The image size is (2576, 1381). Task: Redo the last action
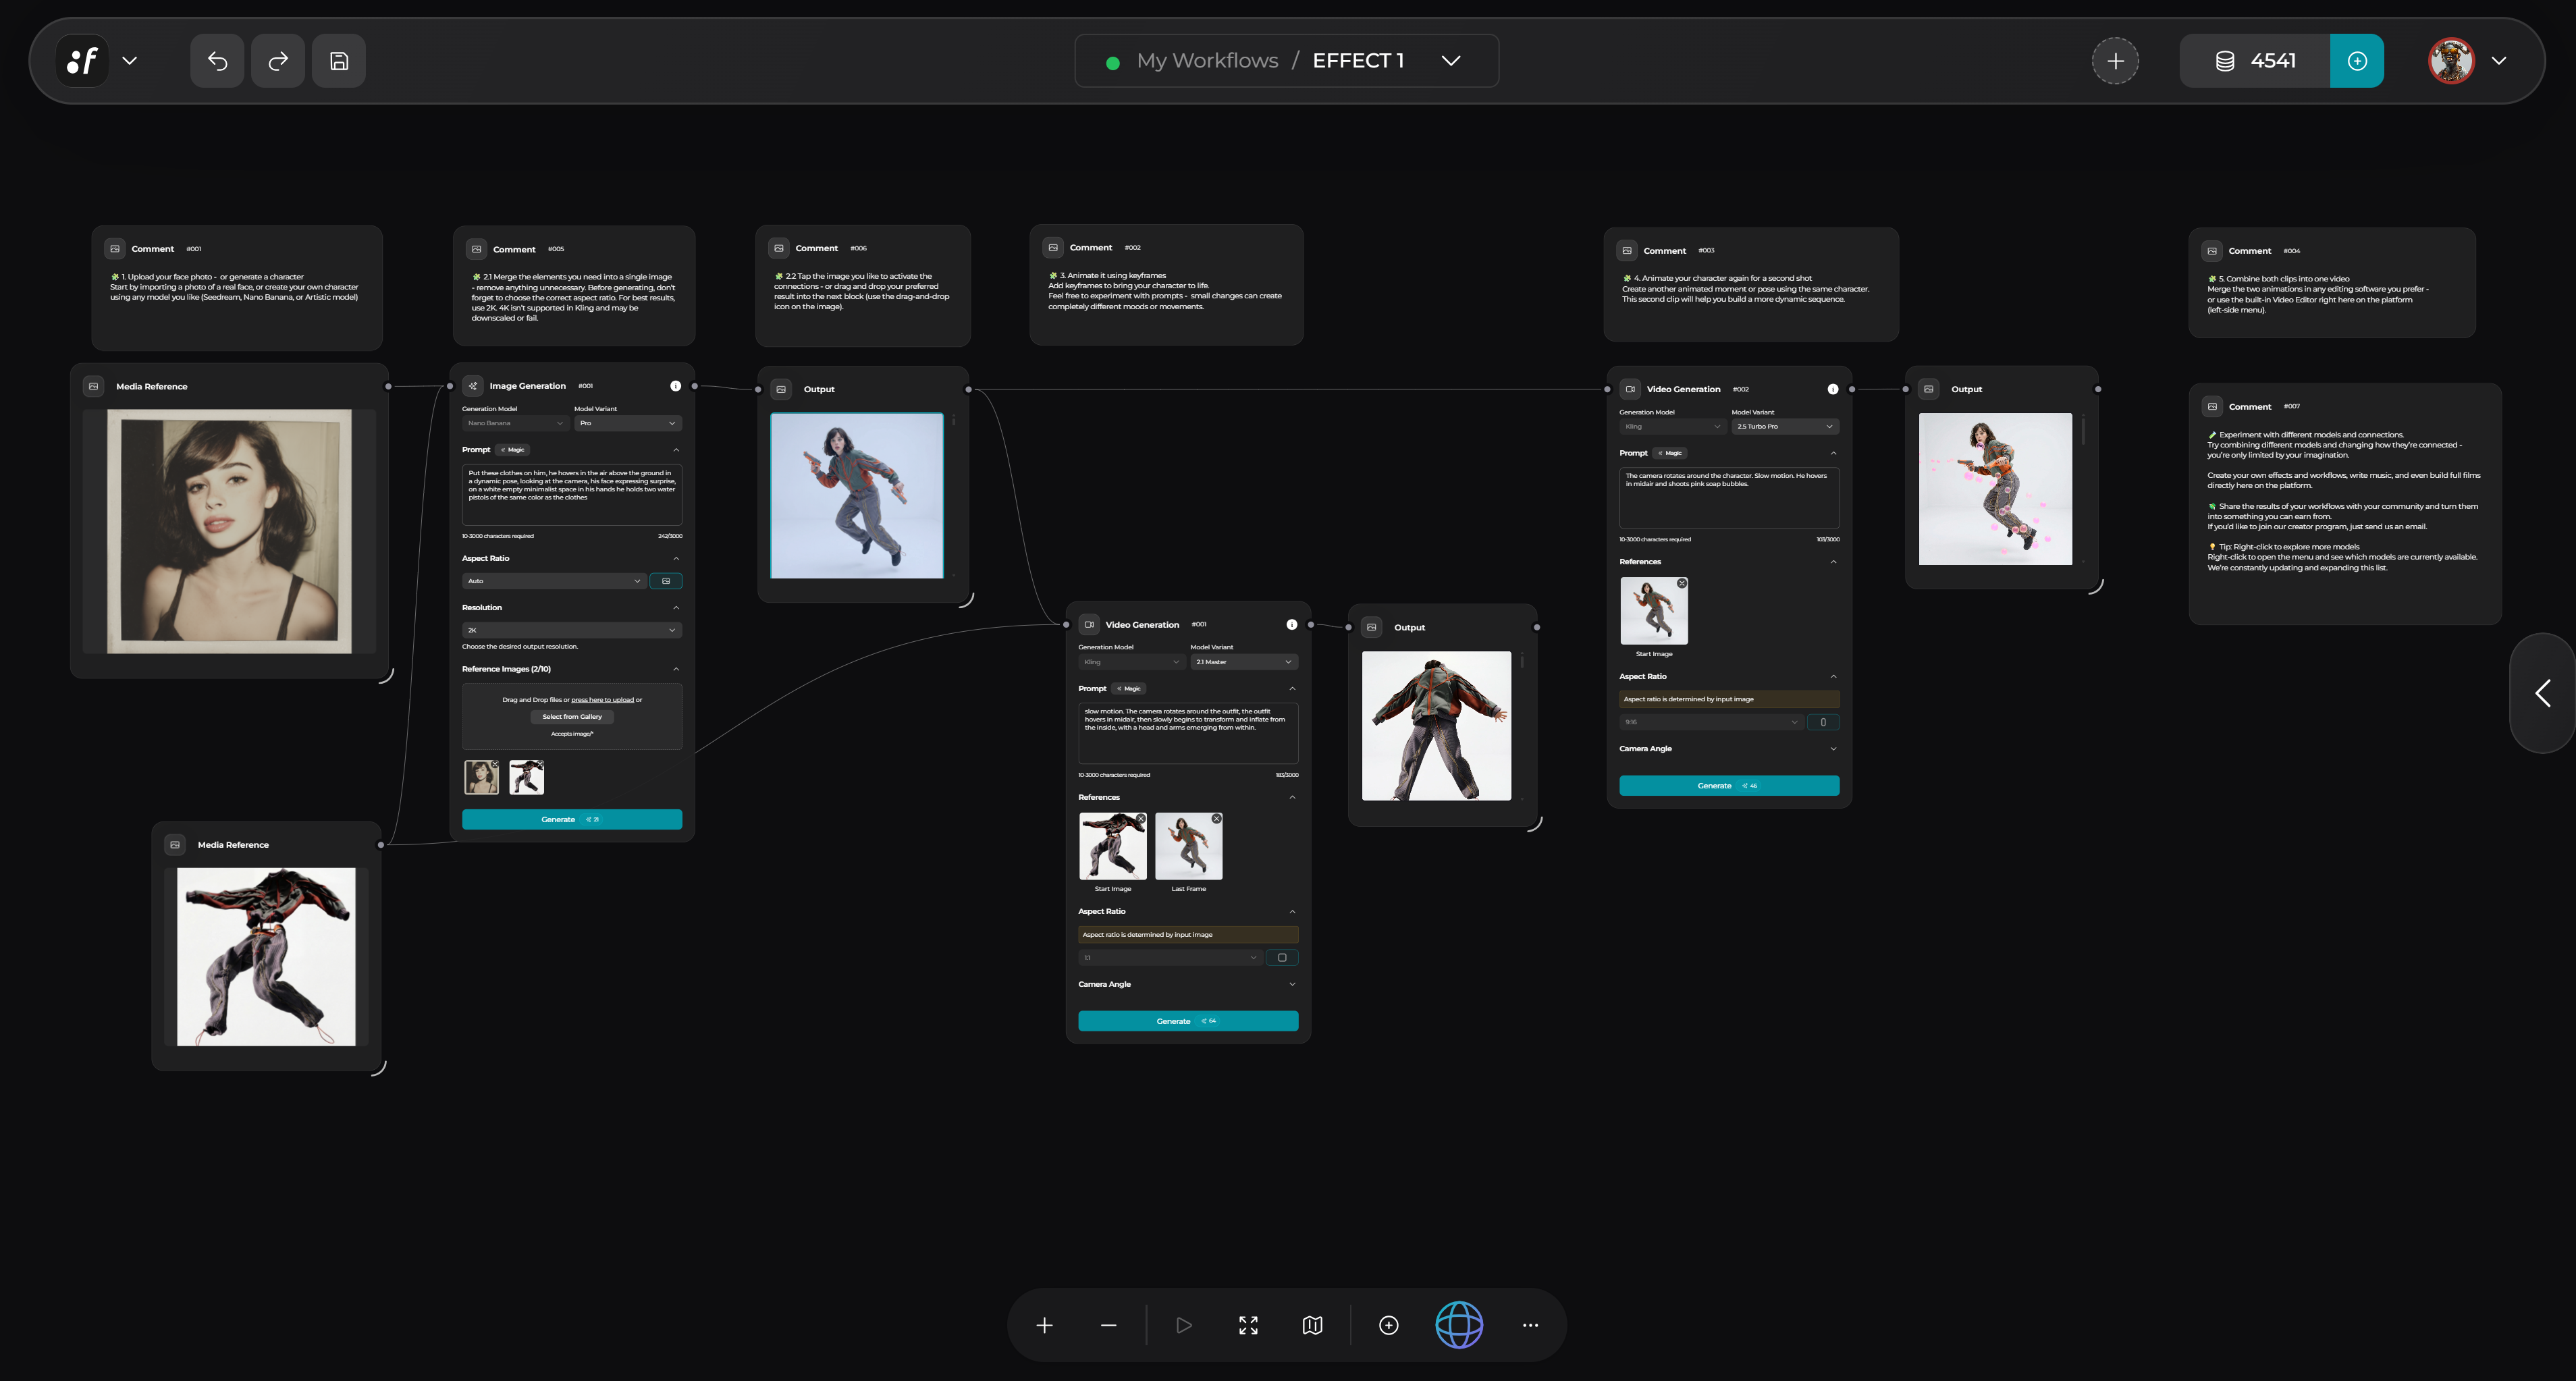coord(277,60)
